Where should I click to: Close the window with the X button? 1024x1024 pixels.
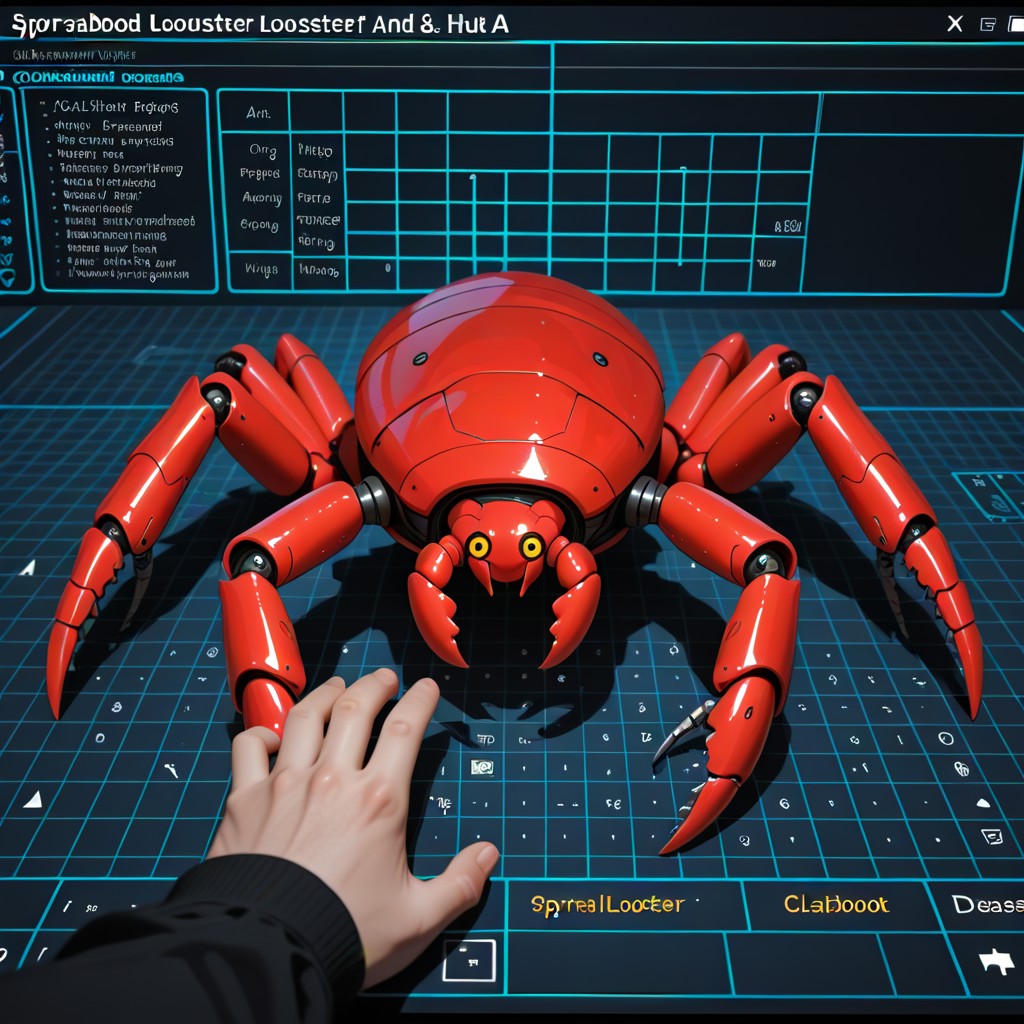point(955,24)
